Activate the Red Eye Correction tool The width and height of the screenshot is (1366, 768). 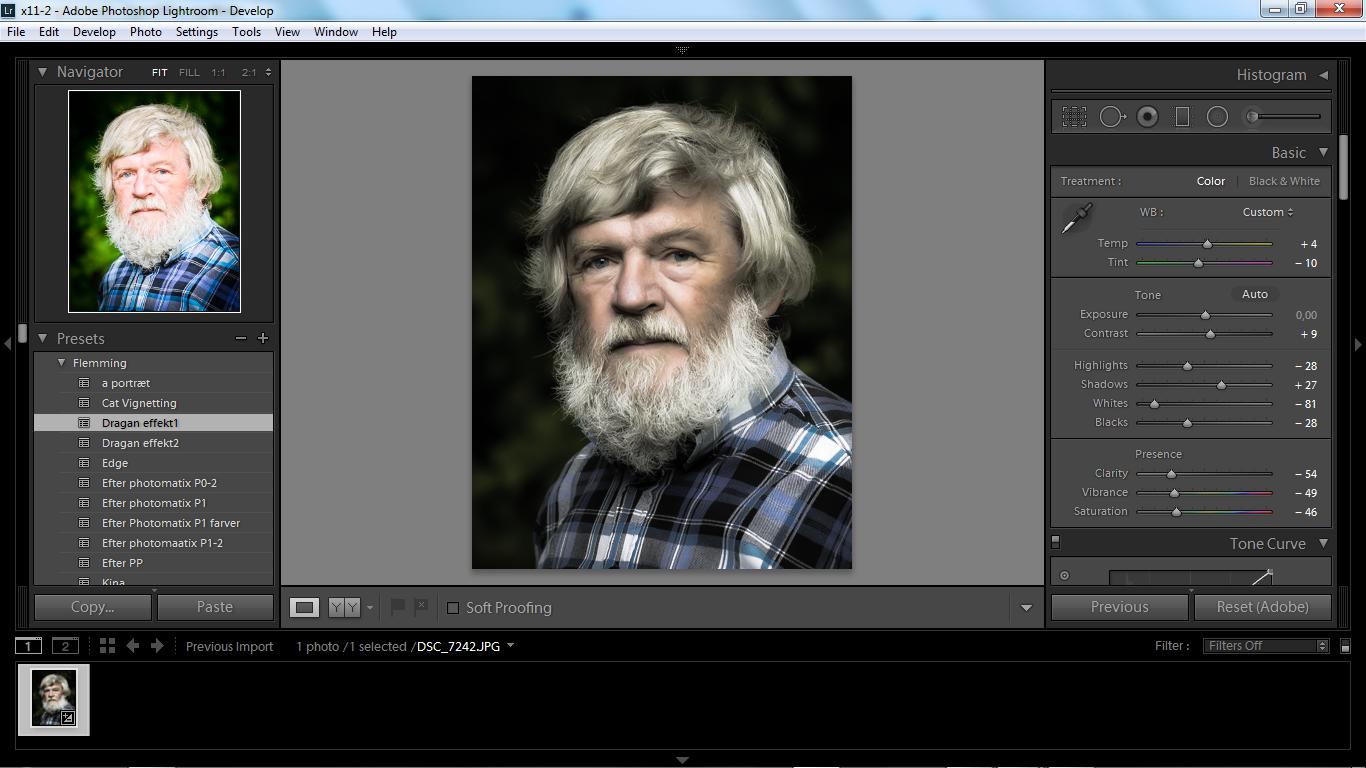1147,117
